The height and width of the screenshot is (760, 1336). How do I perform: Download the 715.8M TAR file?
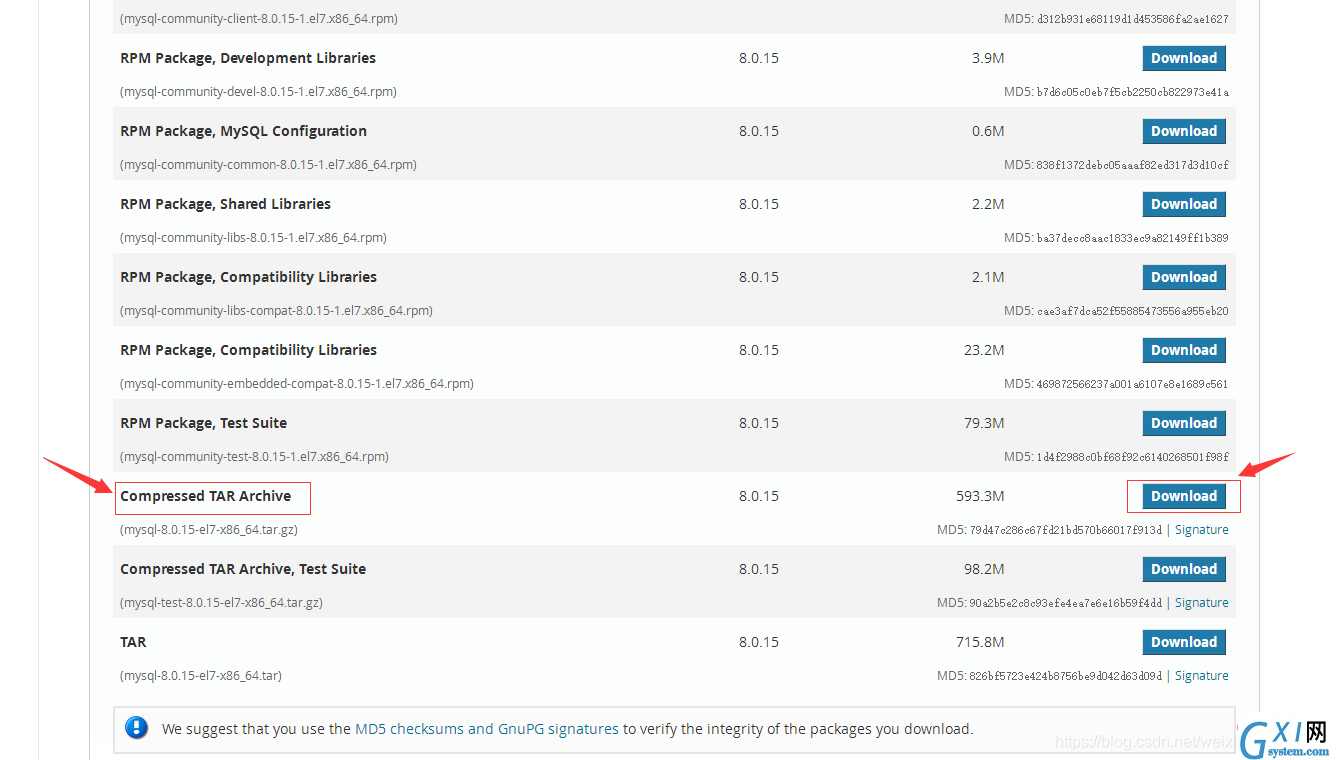(x=1184, y=642)
